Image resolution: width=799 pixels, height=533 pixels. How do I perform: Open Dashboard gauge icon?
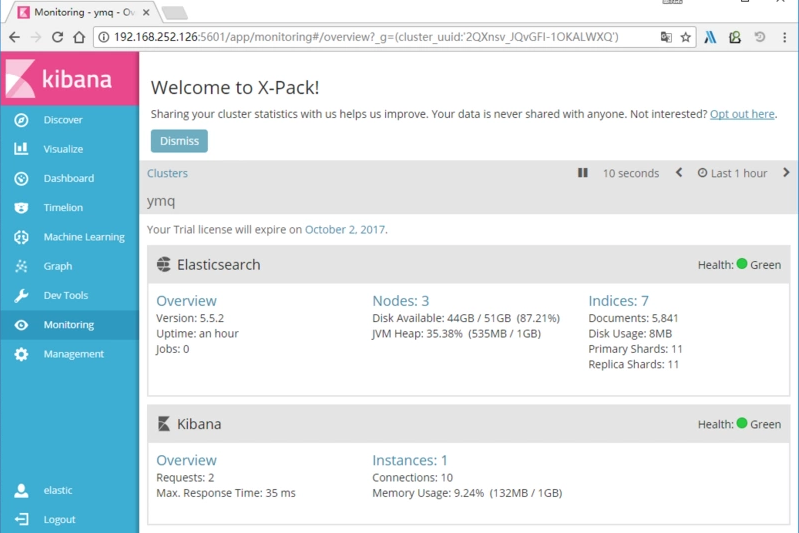click(21, 178)
